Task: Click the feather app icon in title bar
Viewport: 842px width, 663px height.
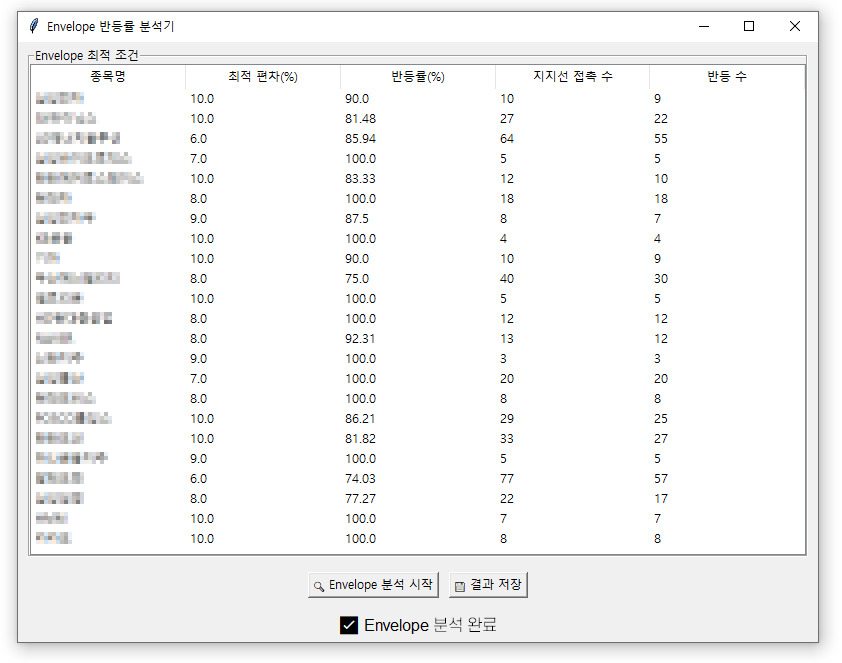Action: 34,26
